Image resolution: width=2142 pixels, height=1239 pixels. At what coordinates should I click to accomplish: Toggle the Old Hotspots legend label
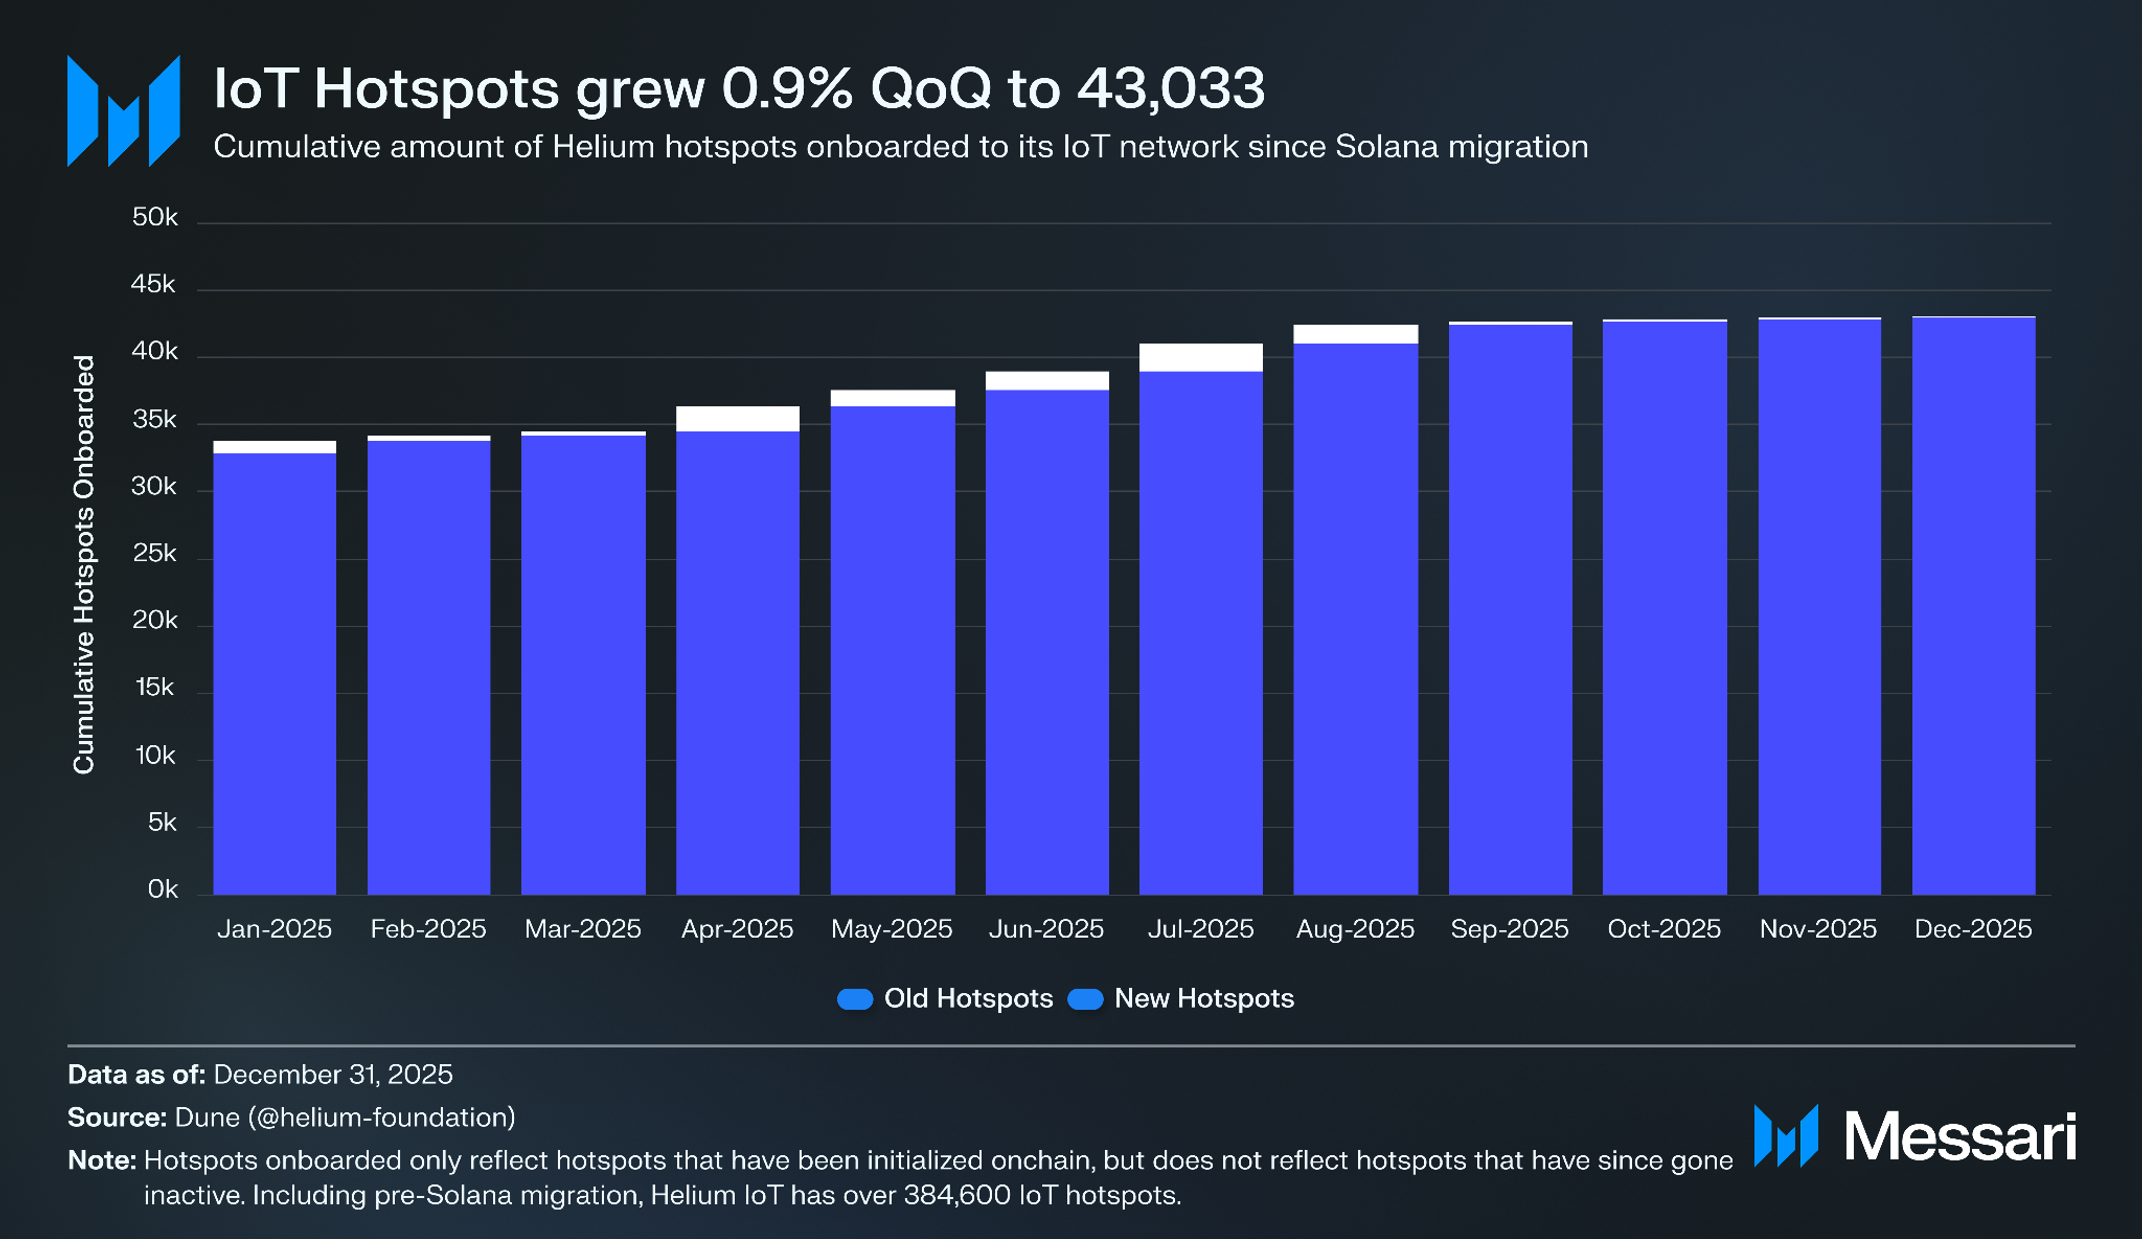click(x=968, y=999)
